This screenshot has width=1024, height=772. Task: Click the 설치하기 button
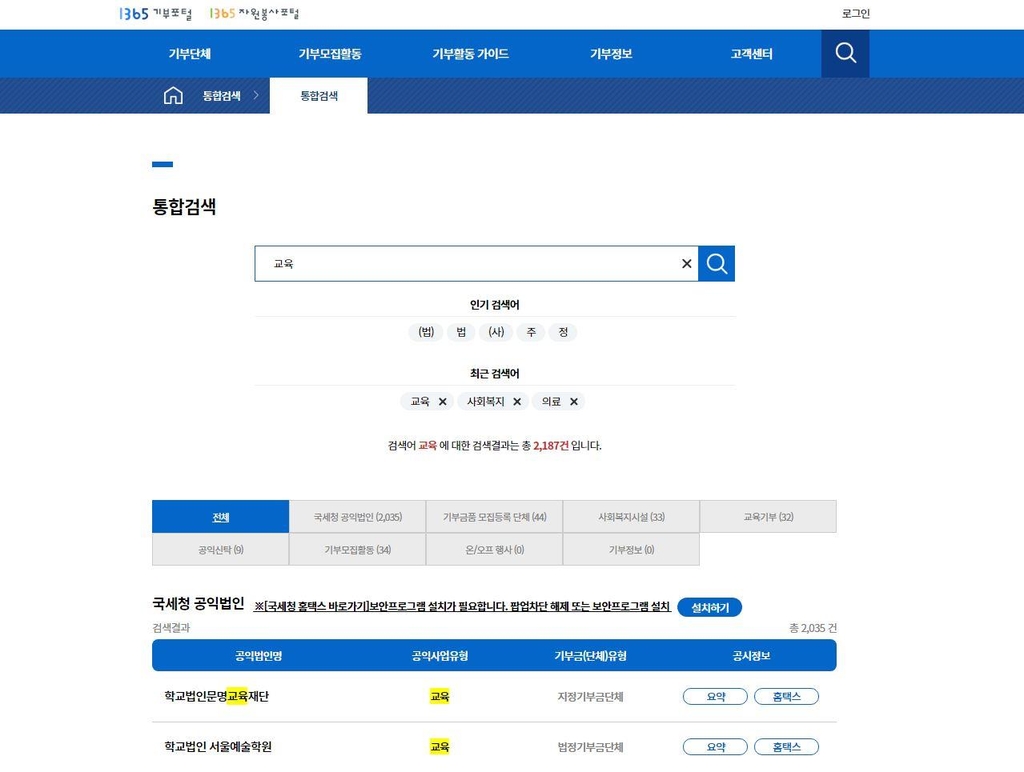(x=709, y=607)
